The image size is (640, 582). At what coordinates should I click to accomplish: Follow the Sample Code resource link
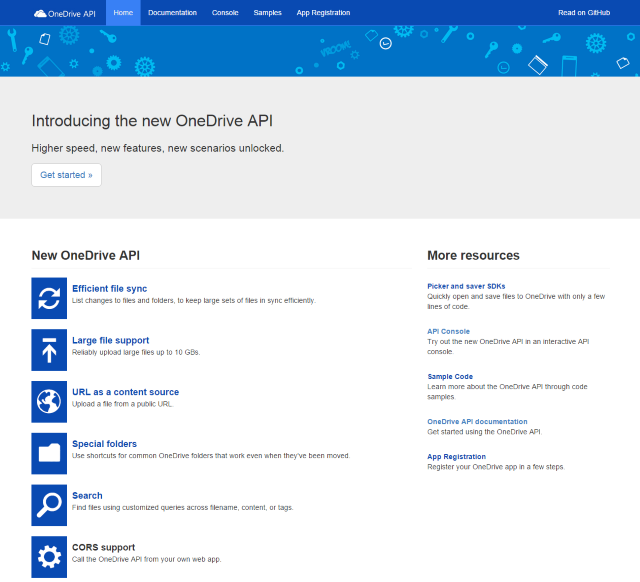(x=450, y=376)
